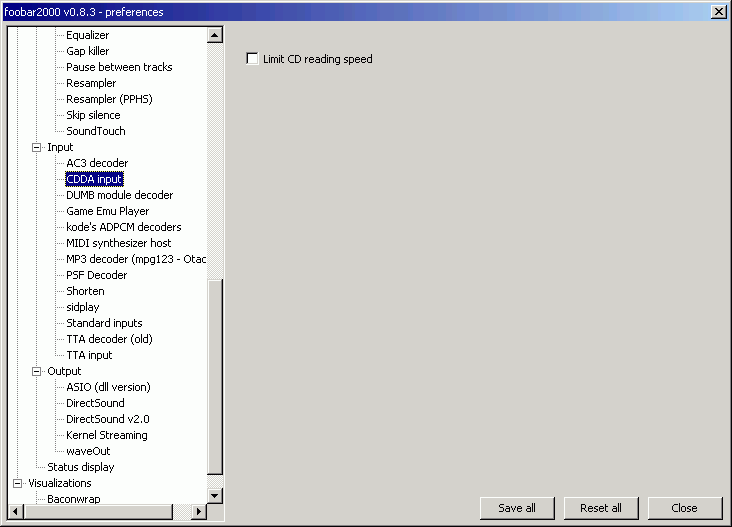732x527 pixels.
Task: Select Gap killer in the tree
Action: [x=87, y=51]
